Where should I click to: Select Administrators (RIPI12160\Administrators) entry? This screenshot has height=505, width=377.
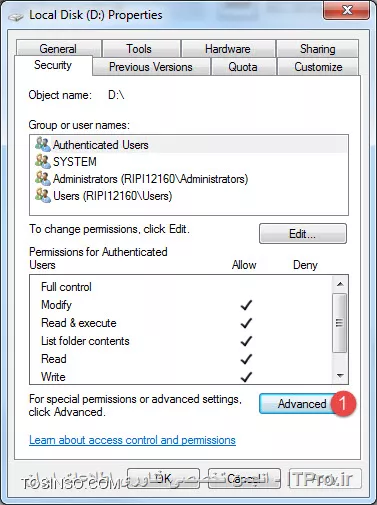coord(189,179)
